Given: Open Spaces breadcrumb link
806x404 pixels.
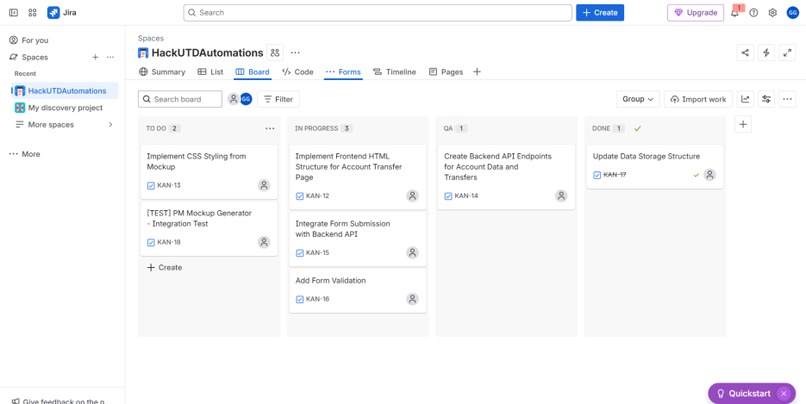Looking at the screenshot, I should (151, 38).
